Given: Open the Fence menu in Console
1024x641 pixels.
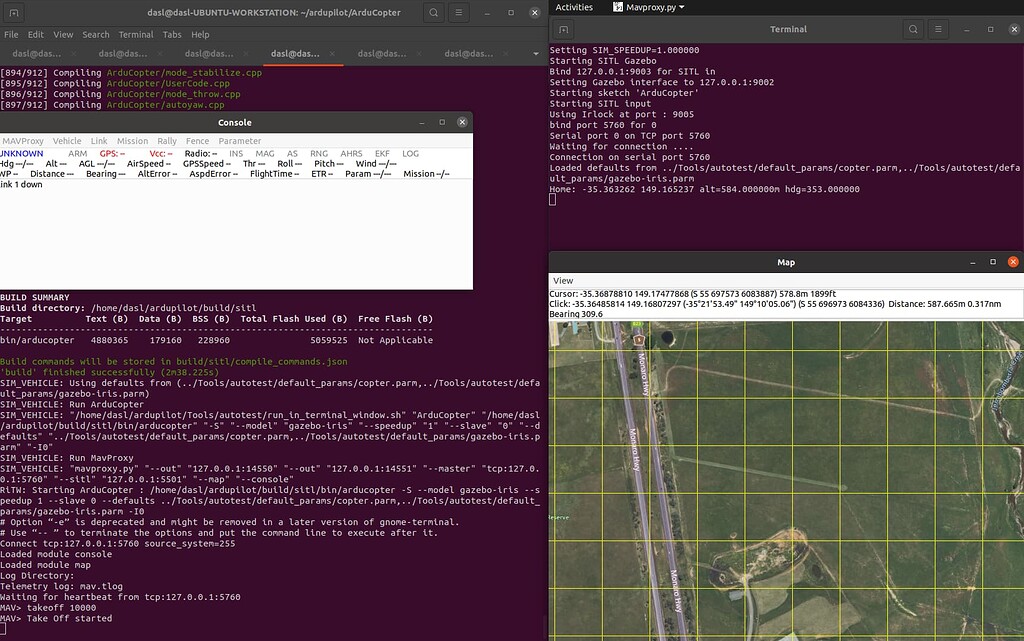Looking at the screenshot, I should 197,141.
